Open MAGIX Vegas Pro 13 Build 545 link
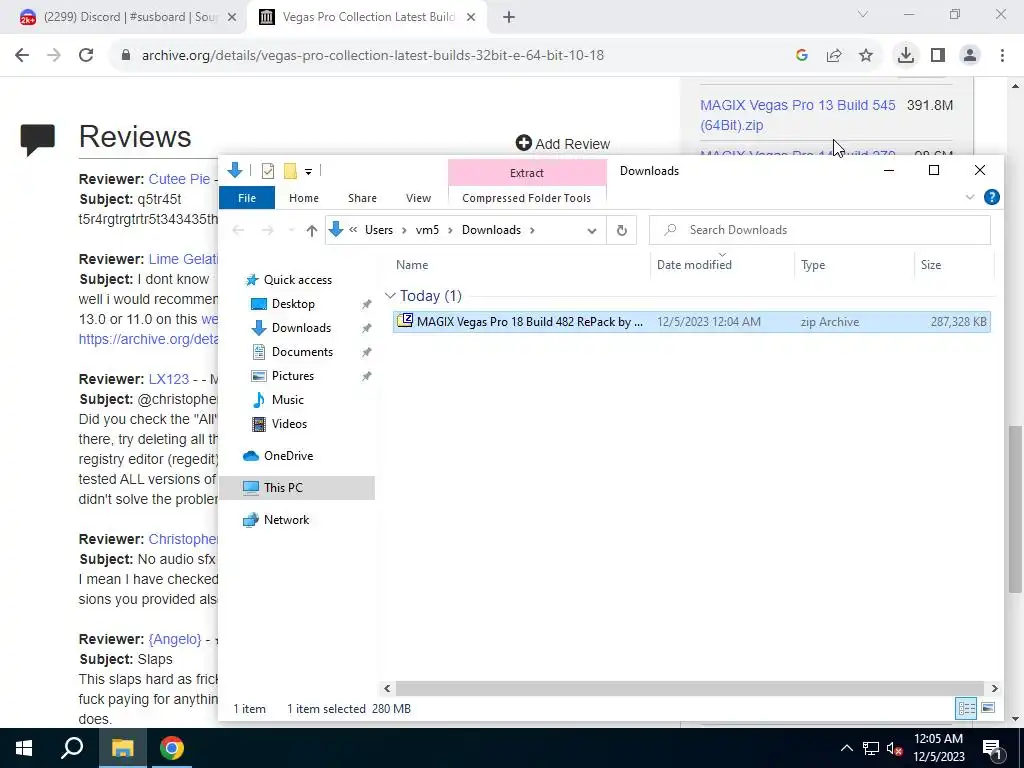This screenshot has width=1024, height=768. click(797, 115)
